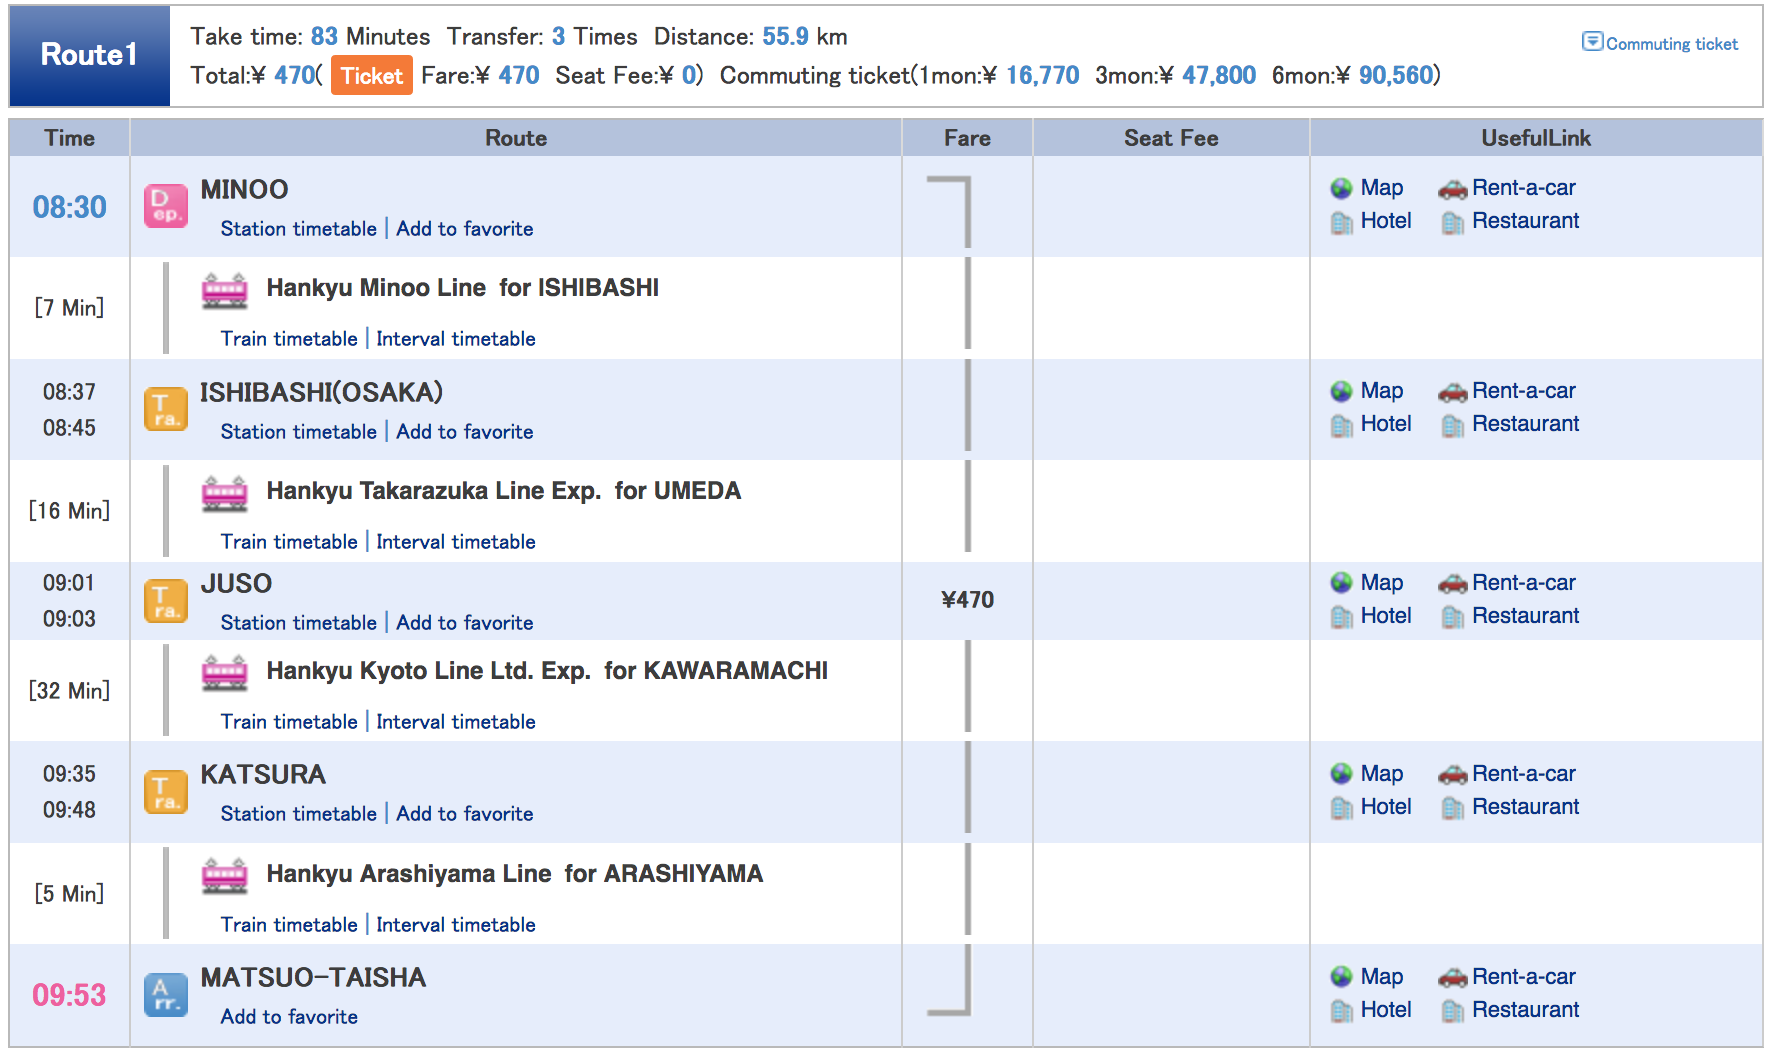Click the globe Map icon in MINOO row
1772x1058 pixels.
(1342, 188)
